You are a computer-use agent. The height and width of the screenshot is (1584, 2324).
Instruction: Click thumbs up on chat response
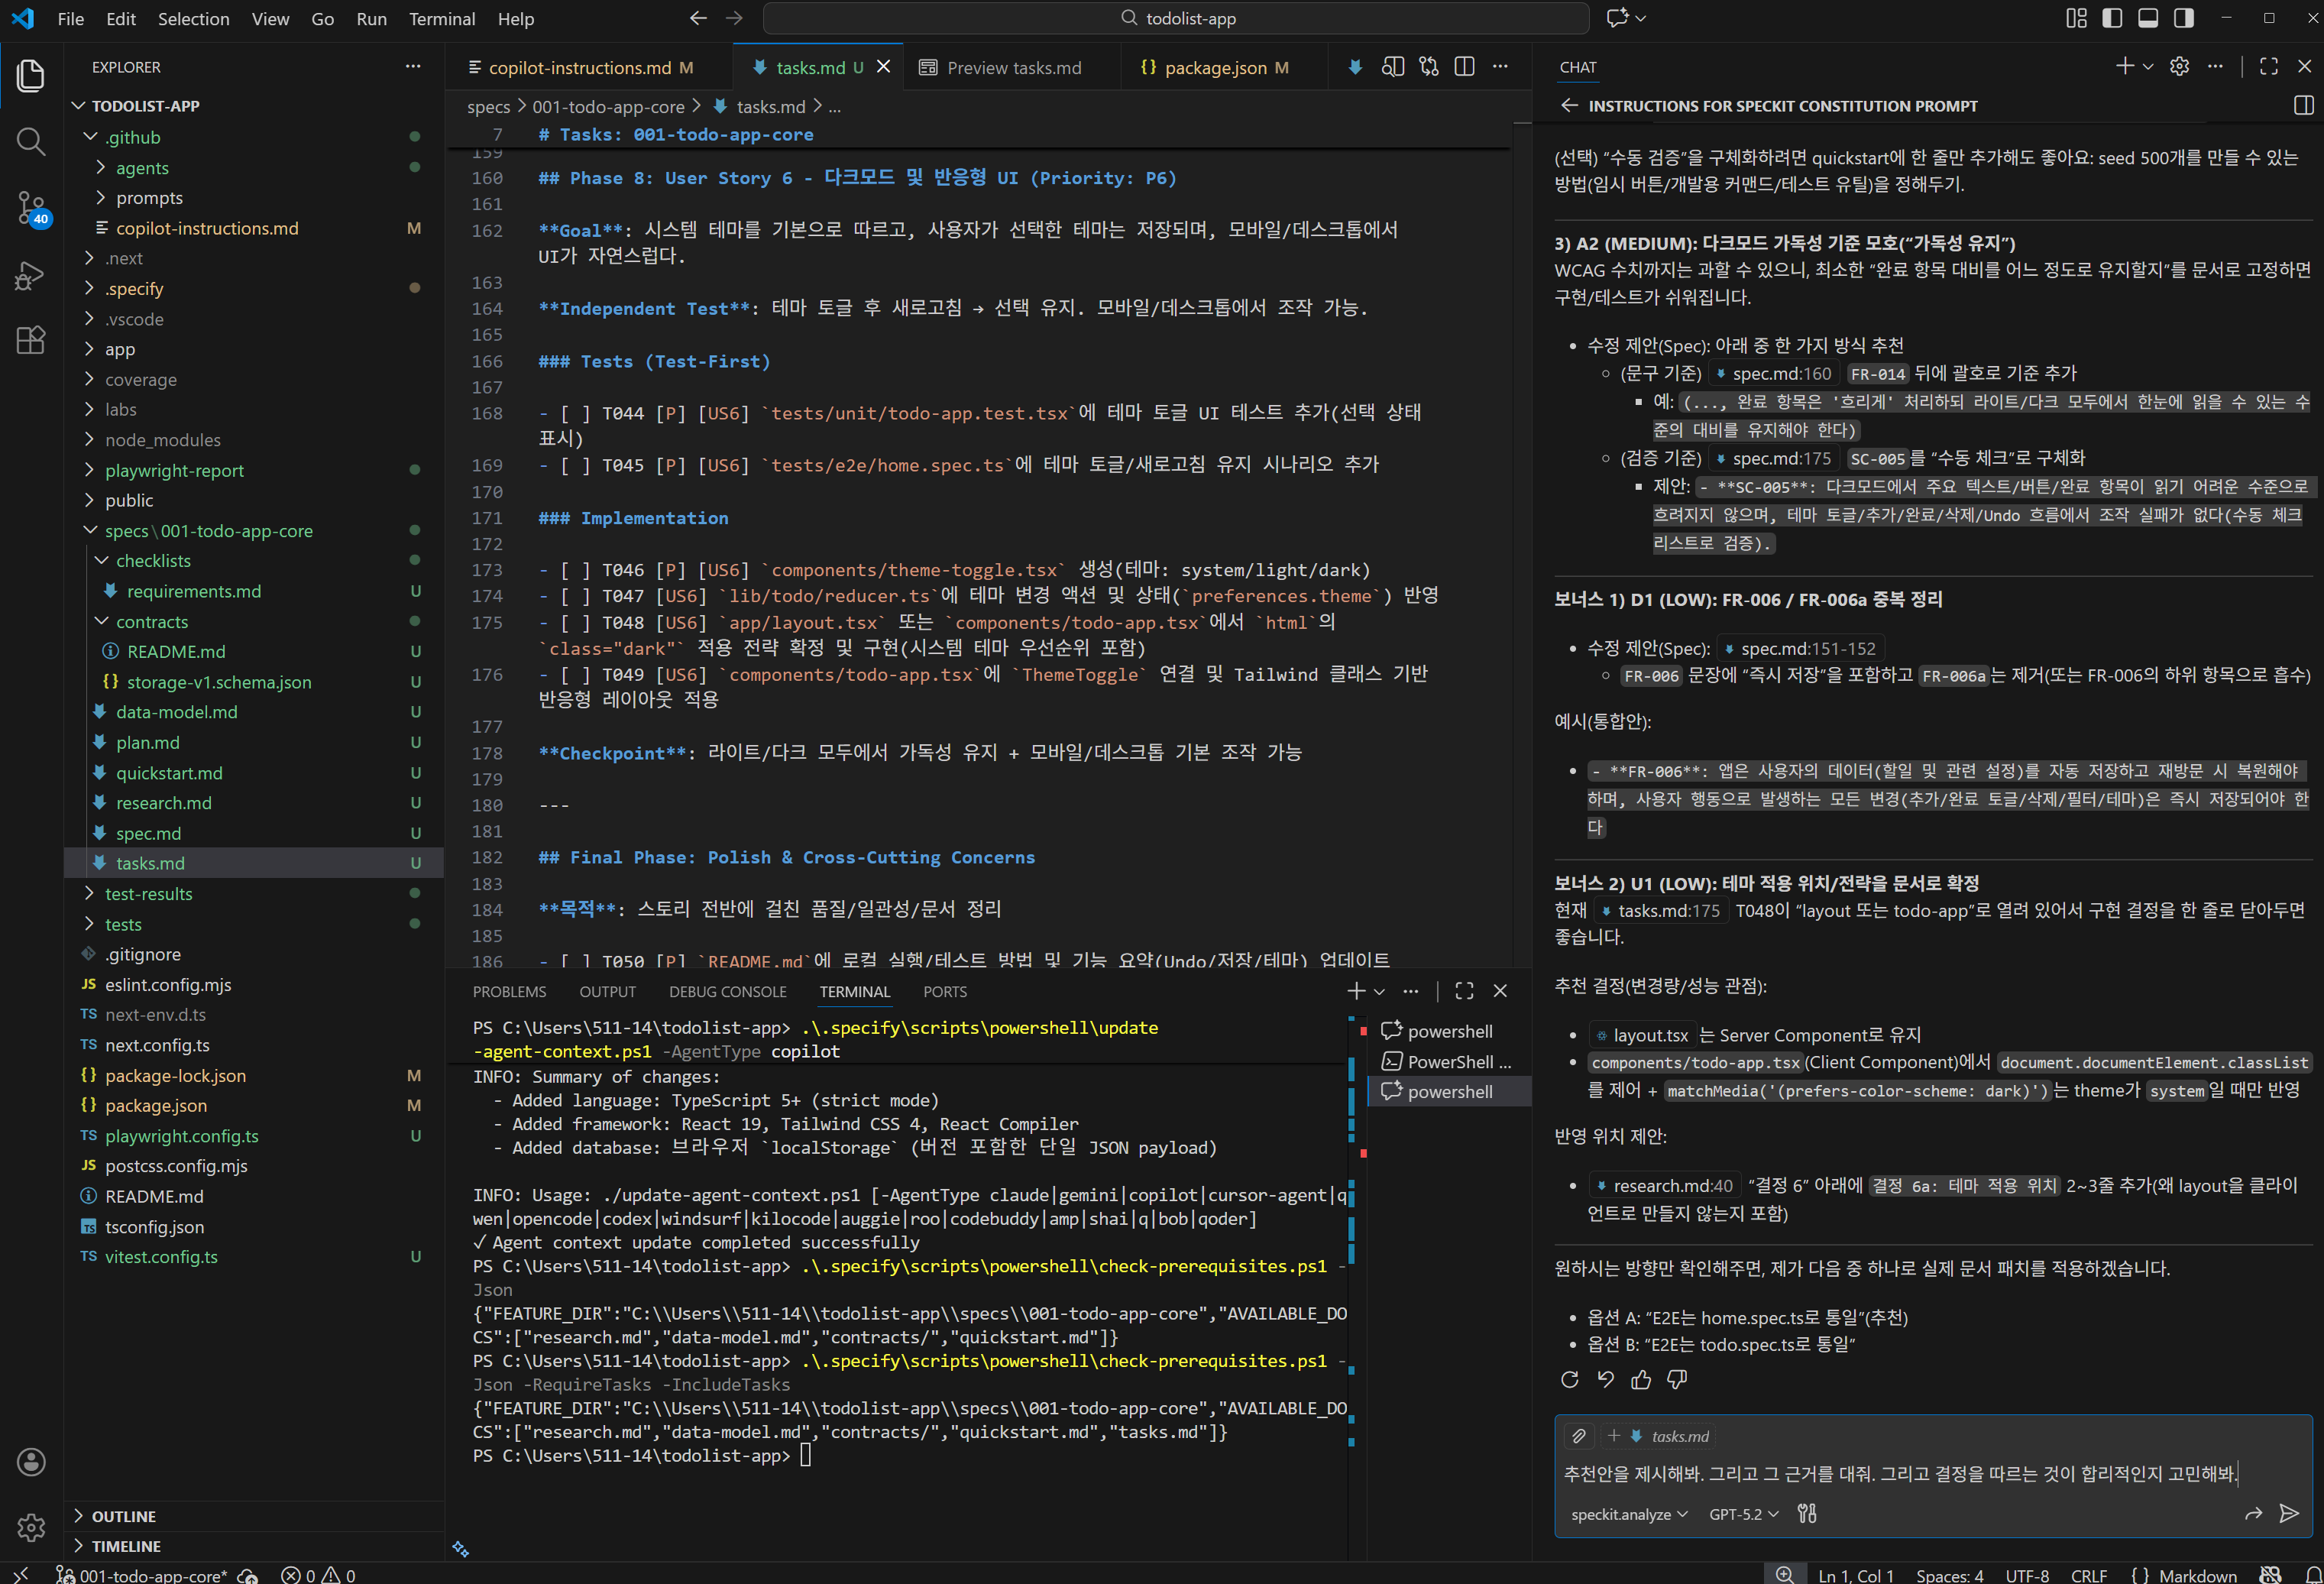pos(1641,1380)
